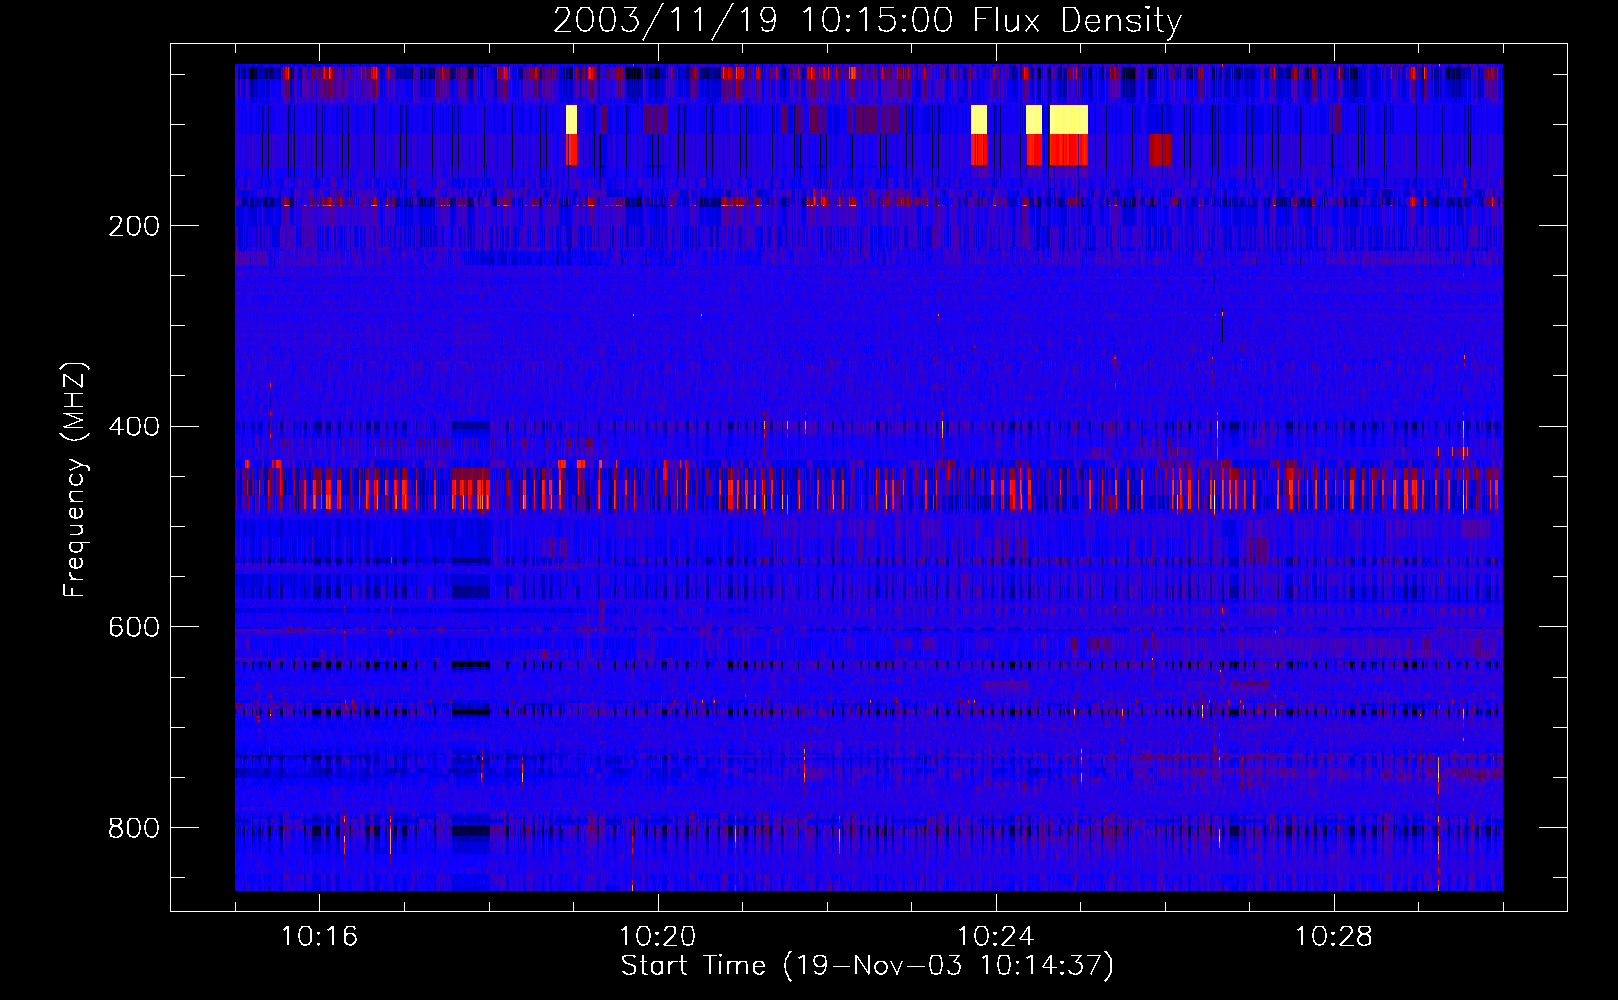1618x1000 pixels.
Task: Select the 200 frequency tick label
Action: (134, 226)
